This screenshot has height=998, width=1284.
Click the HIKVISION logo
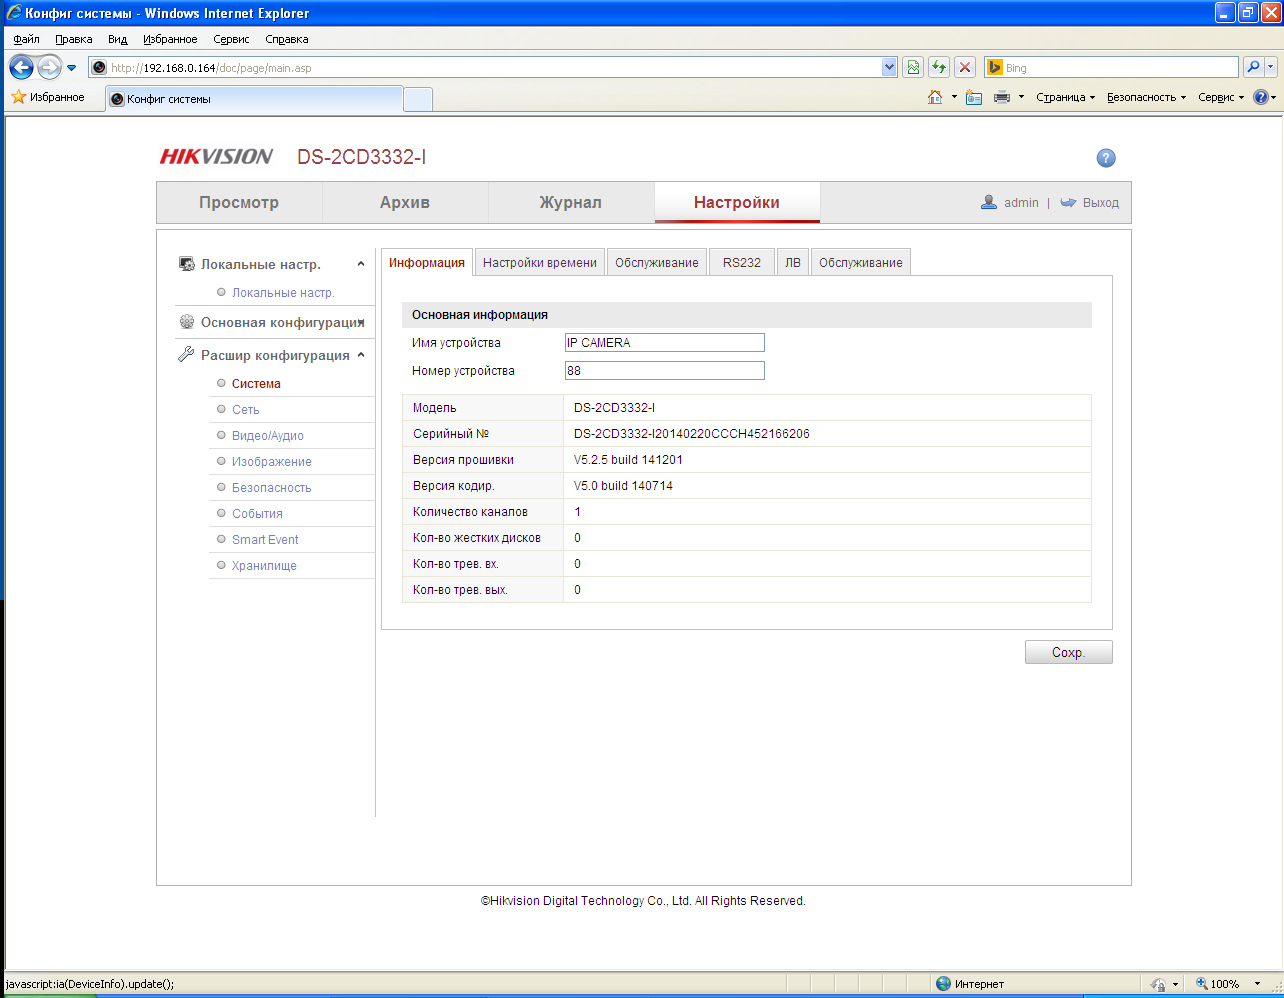217,157
